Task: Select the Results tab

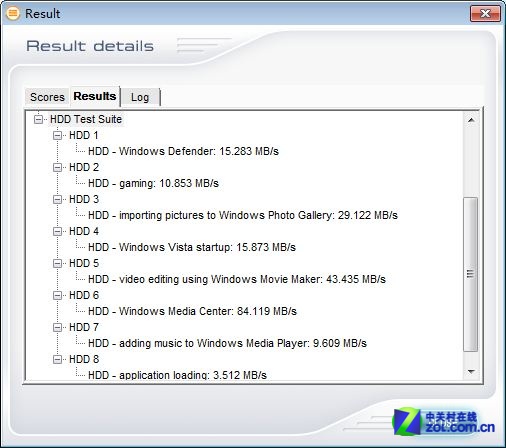Action: [95, 96]
